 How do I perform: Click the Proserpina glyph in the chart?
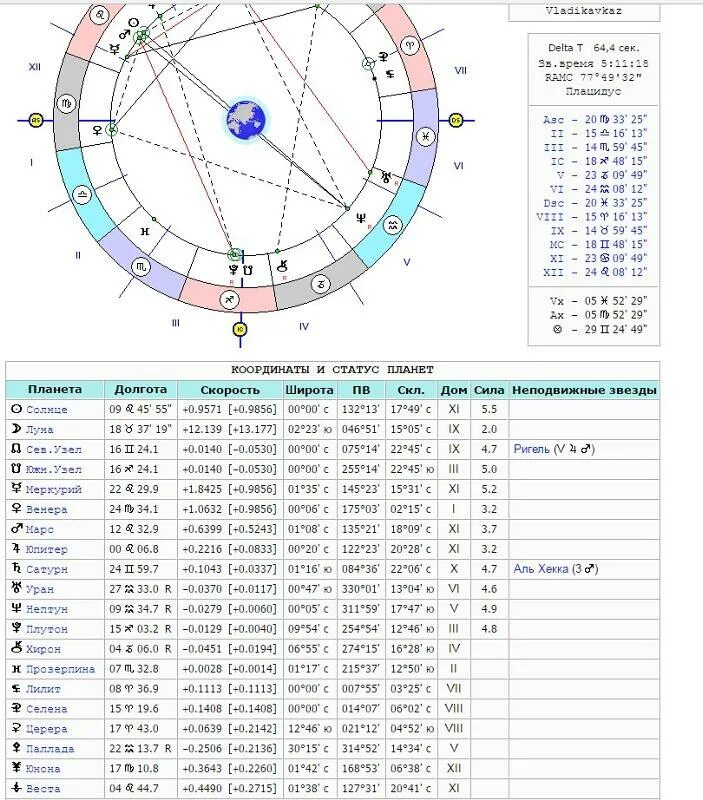click(145, 232)
